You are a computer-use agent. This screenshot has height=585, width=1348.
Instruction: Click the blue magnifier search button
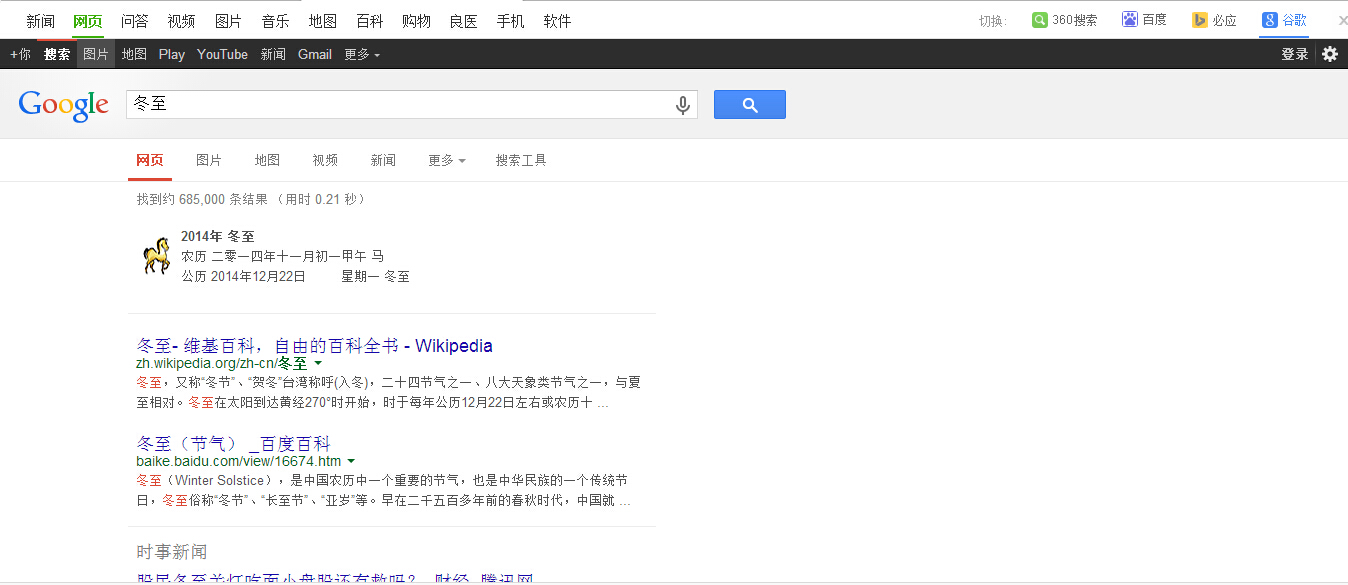point(749,105)
